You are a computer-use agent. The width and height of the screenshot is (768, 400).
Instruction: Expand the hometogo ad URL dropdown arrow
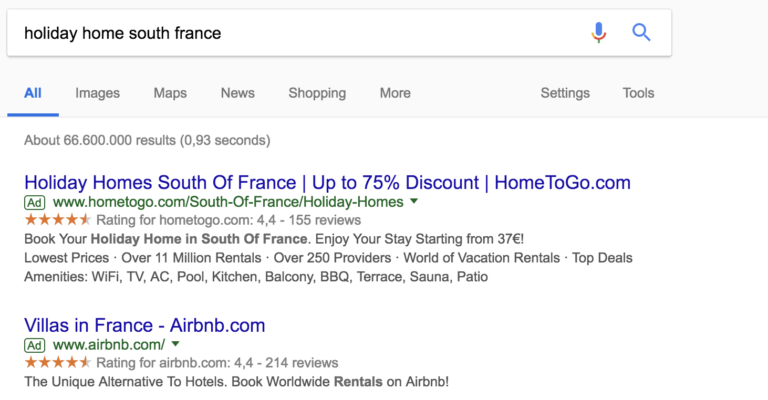pyautogui.click(x=414, y=202)
